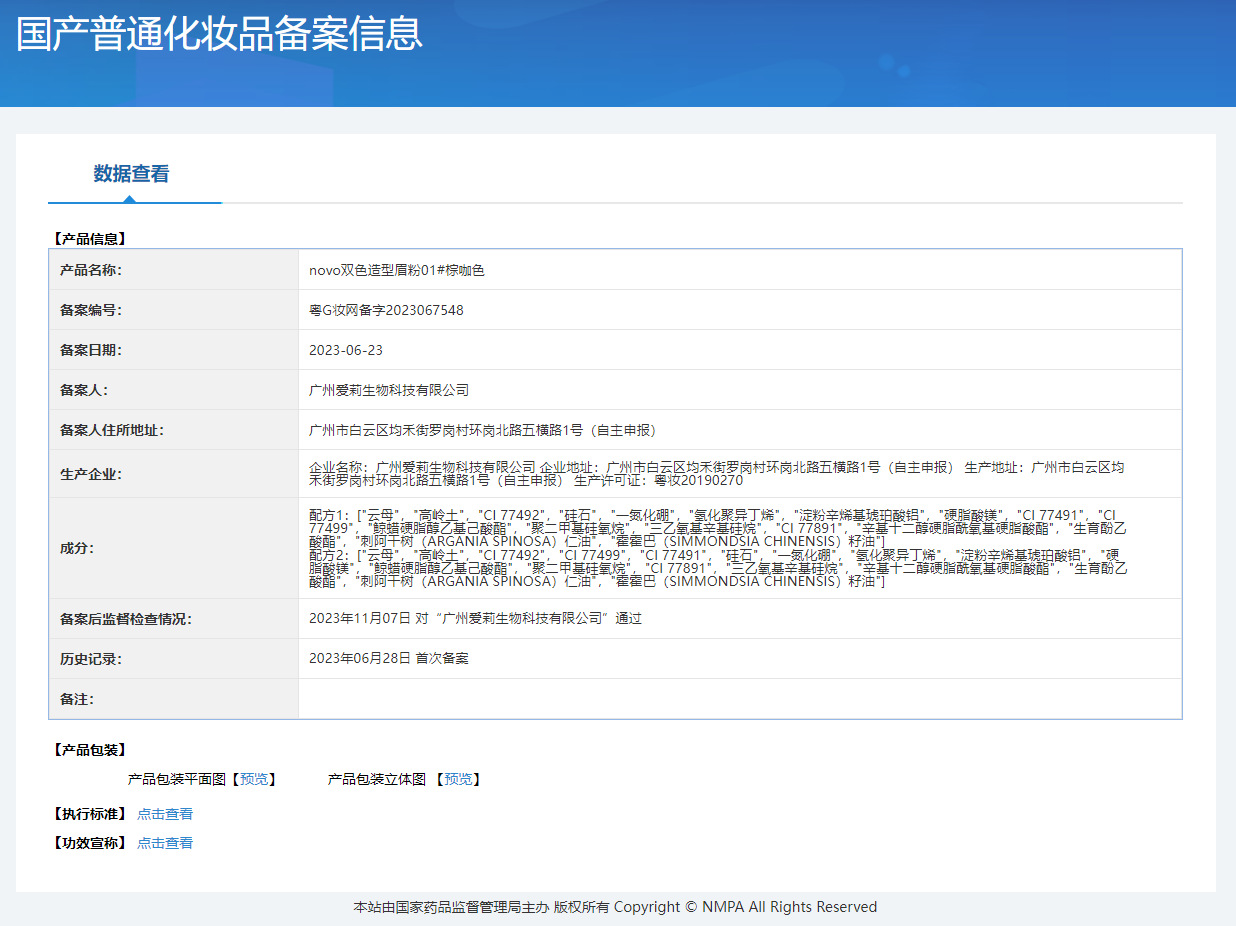Click the 【产品包装】 section heading

89,750
